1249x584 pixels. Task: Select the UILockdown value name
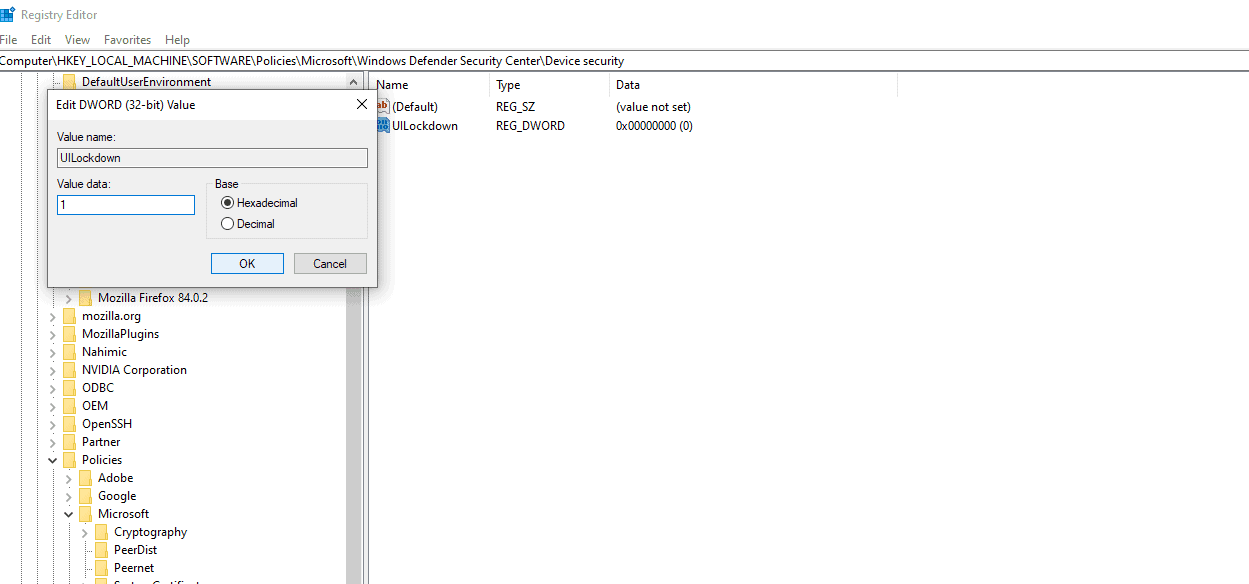point(425,126)
